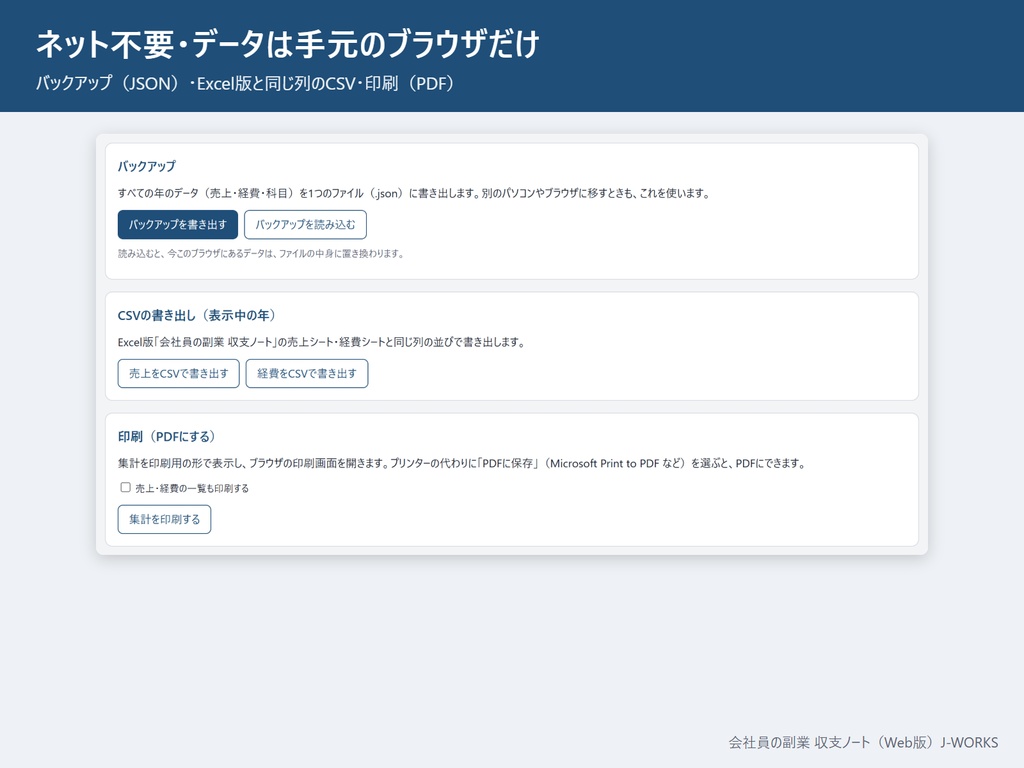The height and width of the screenshot is (768, 1024).
Task: Click the description starting Excel版「会社員の副業
Action: pyautogui.click(x=322, y=342)
